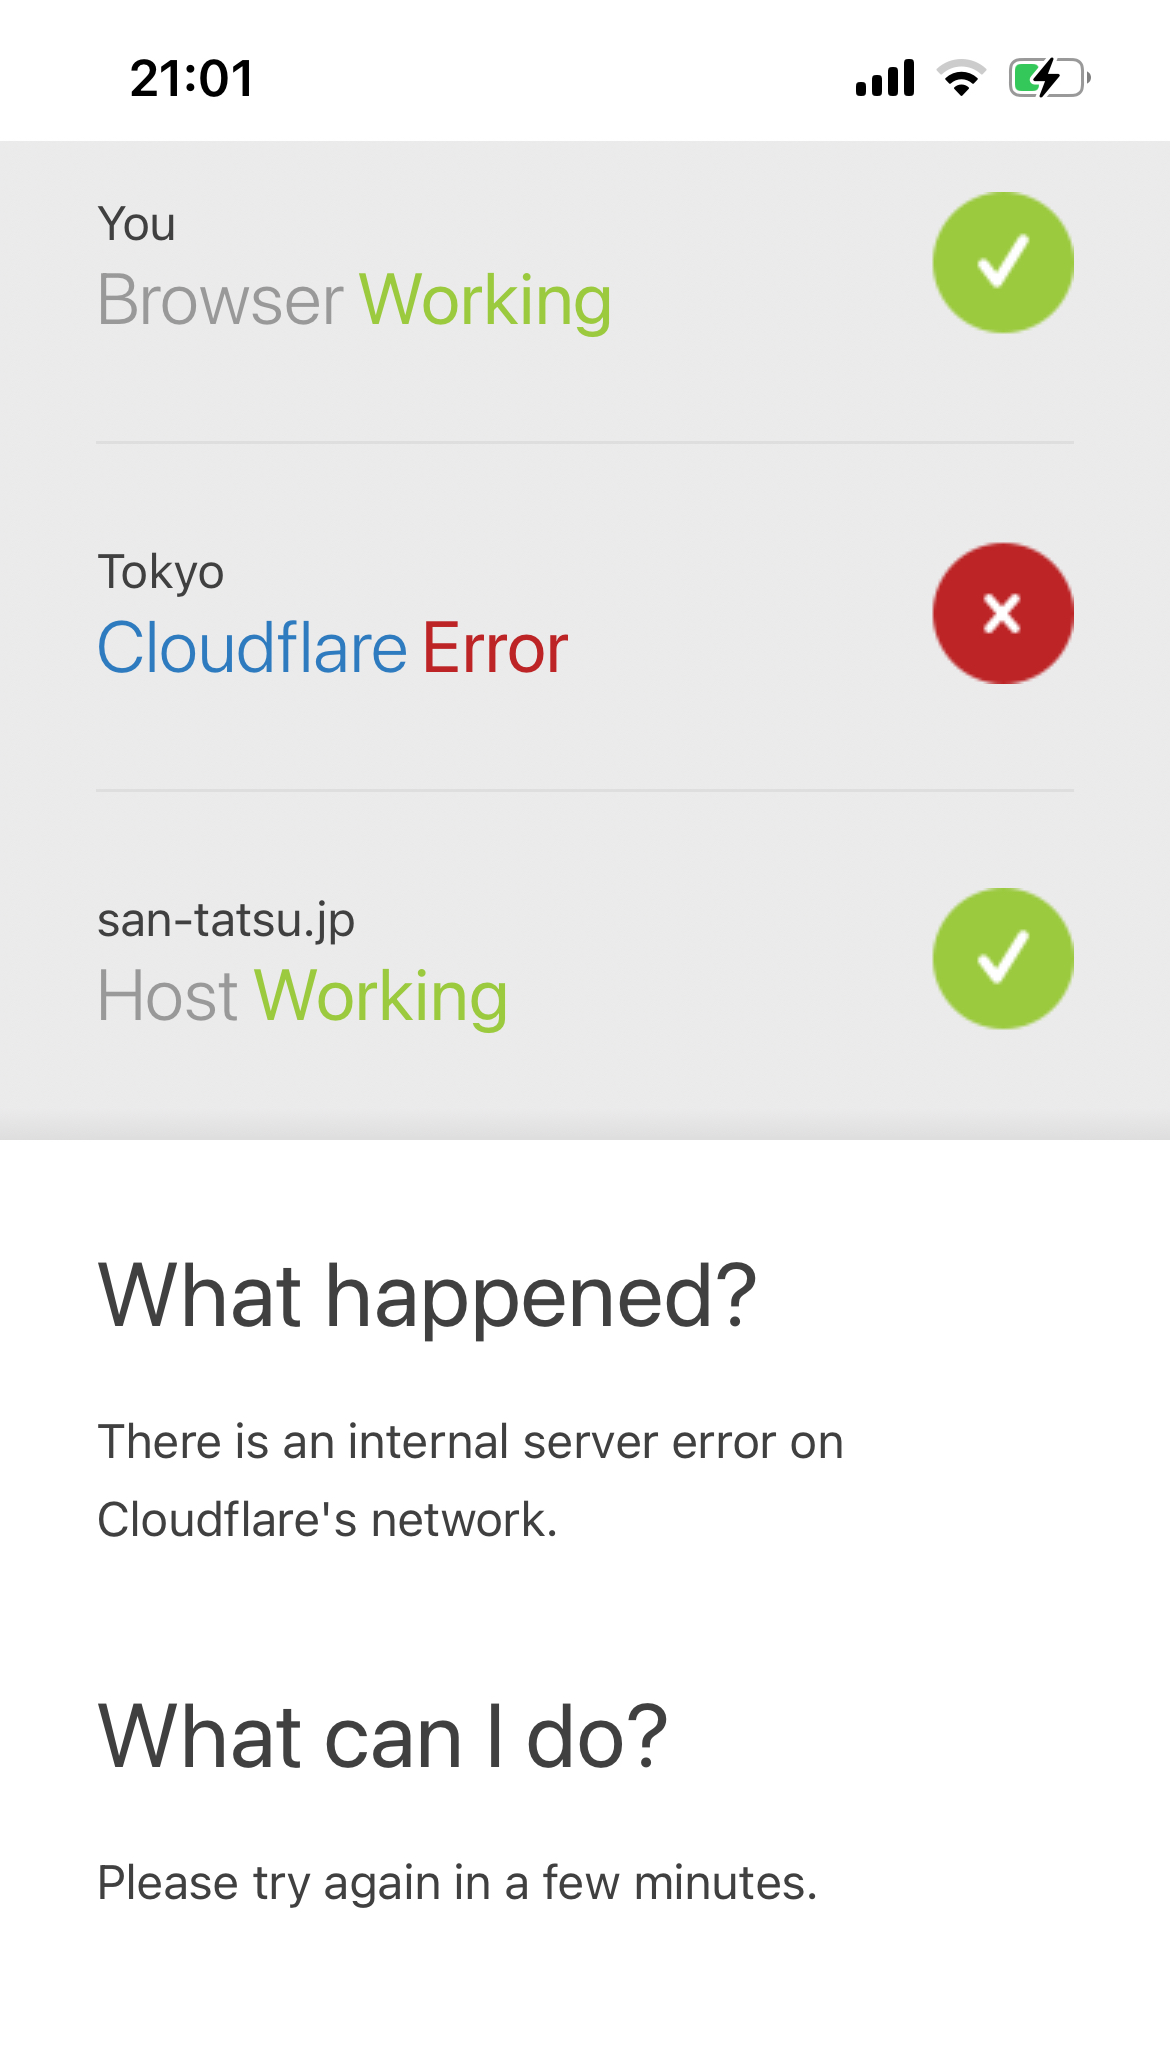The image size is (1170, 2063).
Task: Click the "You" label above Browser
Action: pos(136,224)
